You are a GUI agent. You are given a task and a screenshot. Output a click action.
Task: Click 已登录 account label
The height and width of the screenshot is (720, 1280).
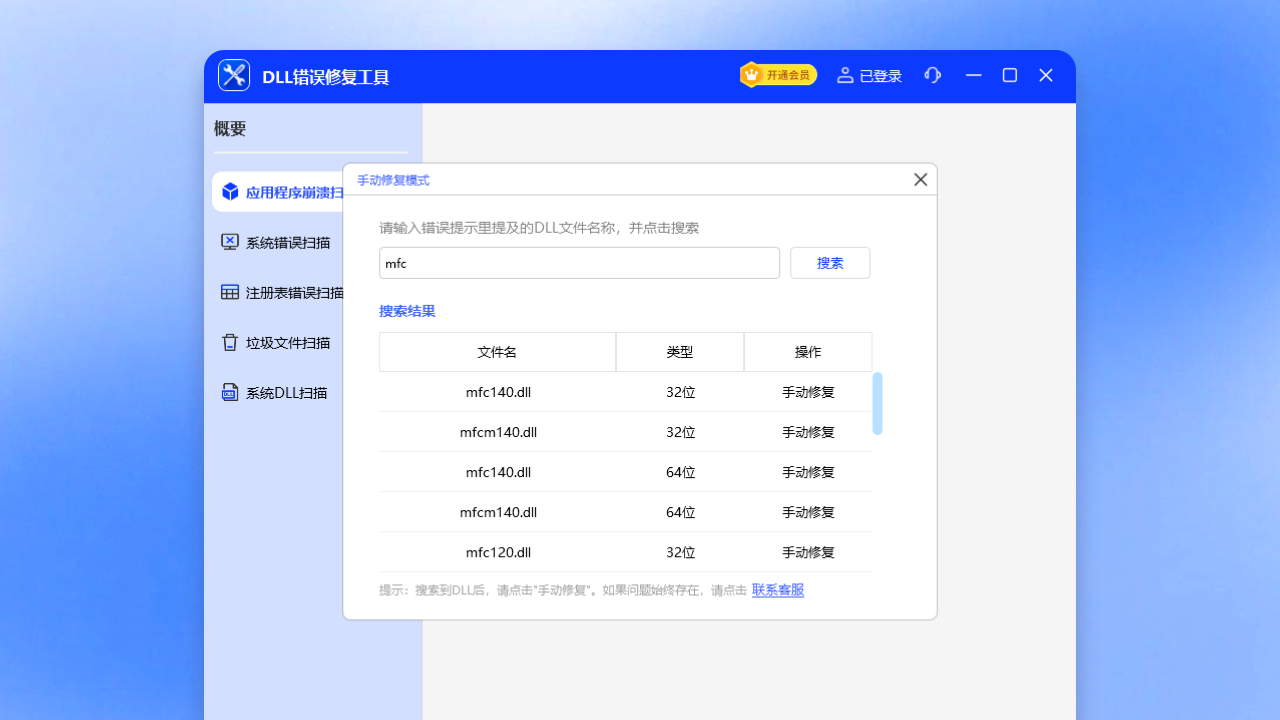[x=881, y=76]
